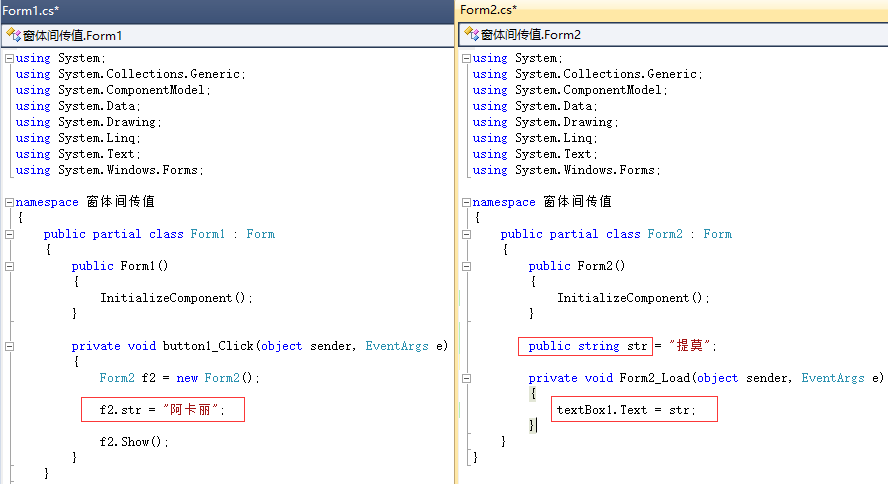Click InitializeComponent(); in Form1.cs
This screenshot has width=888, height=484.
pos(176,298)
